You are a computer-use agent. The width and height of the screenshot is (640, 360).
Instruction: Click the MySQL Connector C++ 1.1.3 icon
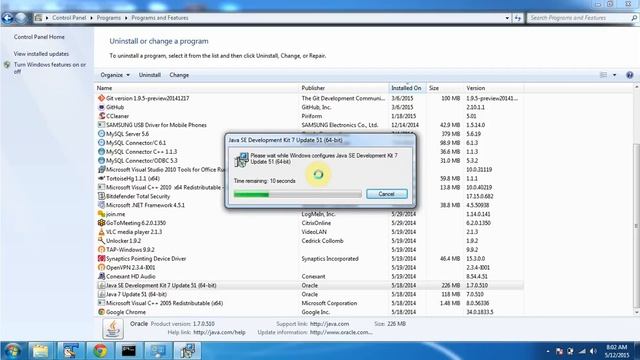101,152
